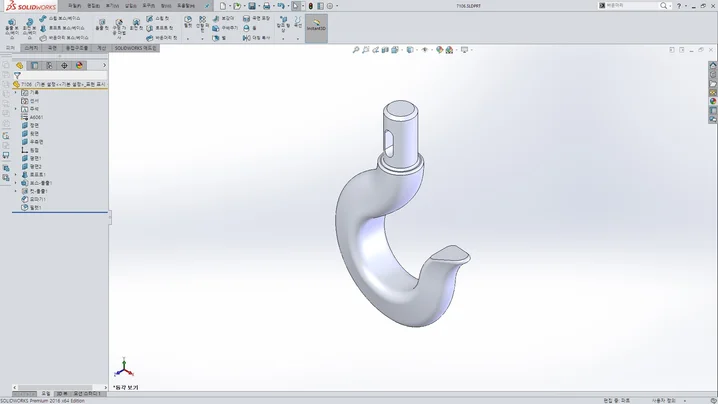718x404 pixels.
Task: Switch to the 스케치 command tab
Action: tap(31, 47)
